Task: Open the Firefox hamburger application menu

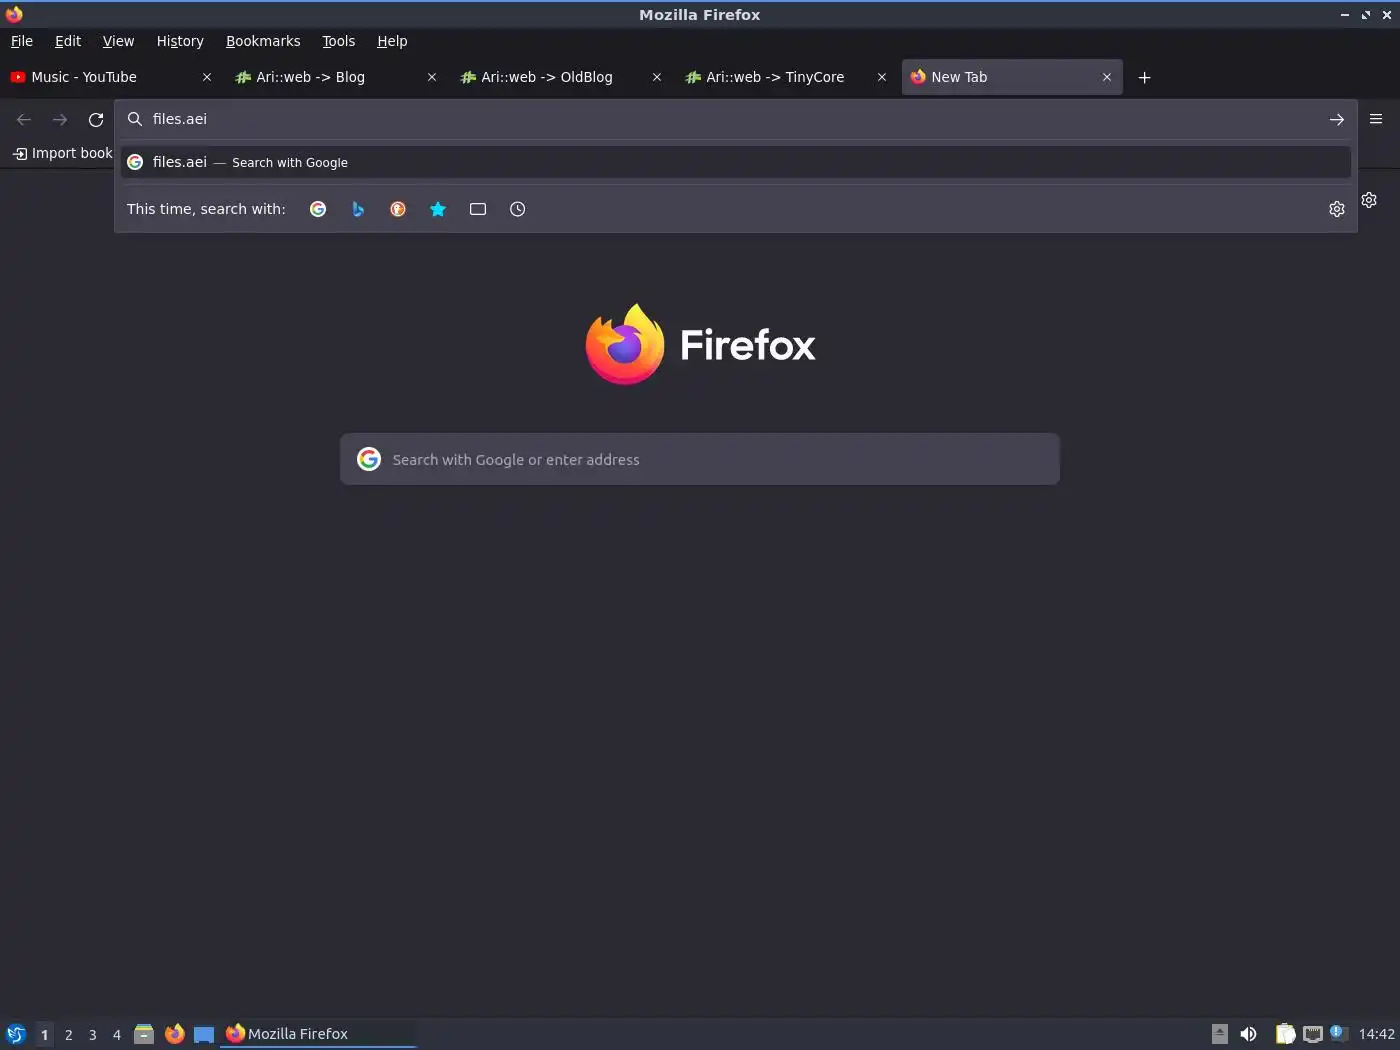Action: coord(1376,119)
